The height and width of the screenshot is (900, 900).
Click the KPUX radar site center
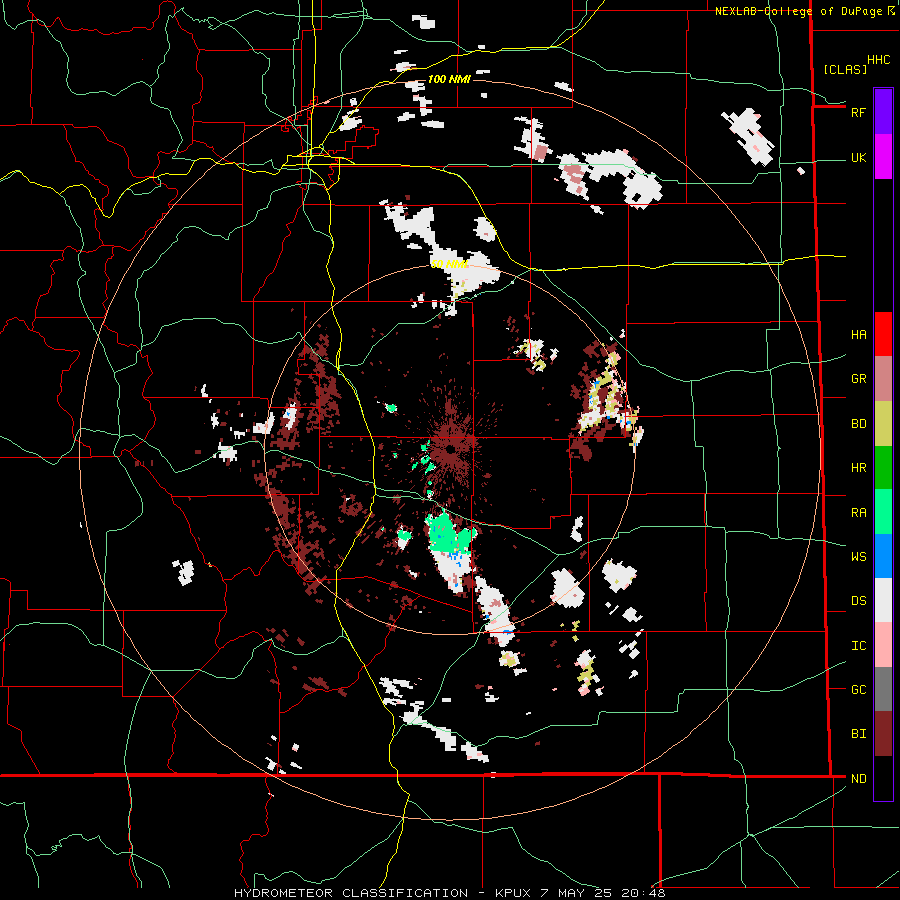point(452,447)
